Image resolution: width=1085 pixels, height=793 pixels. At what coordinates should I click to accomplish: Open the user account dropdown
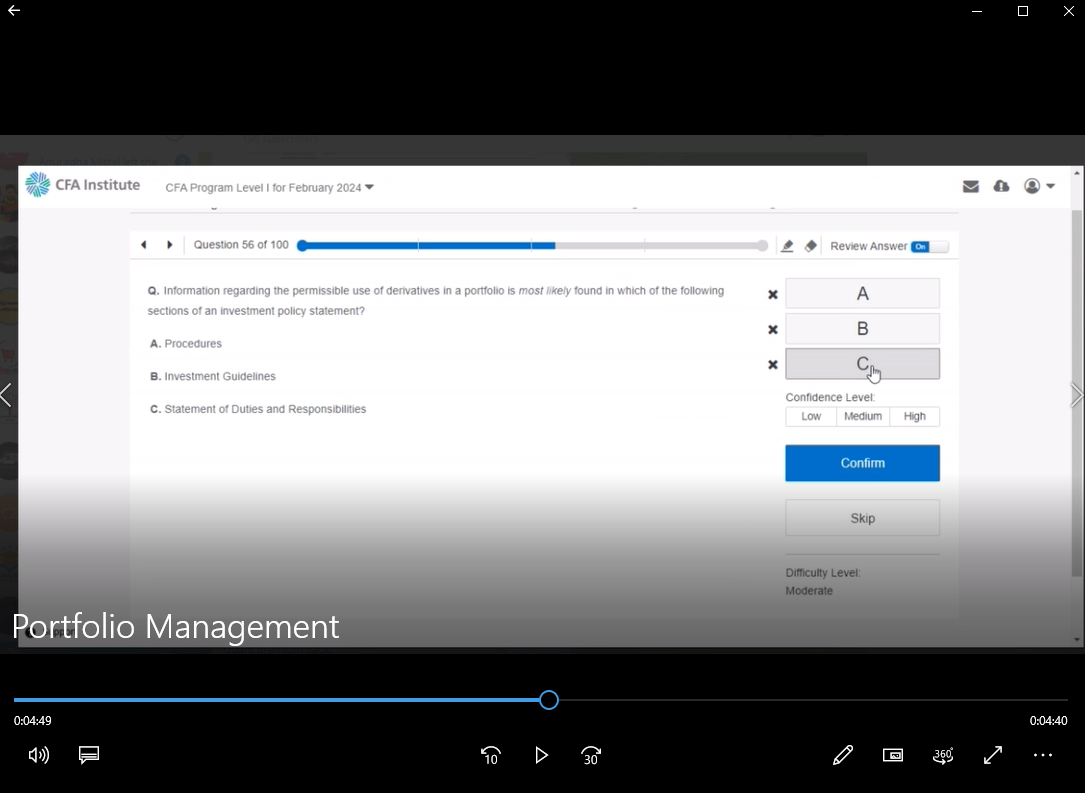[x=1039, y=186]
